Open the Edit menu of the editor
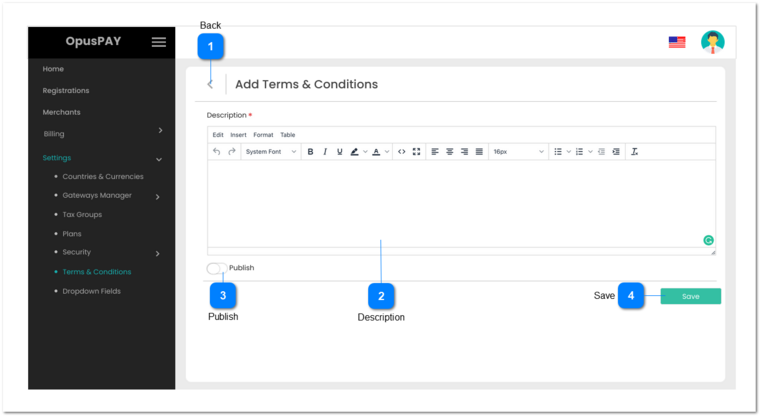This screenshot has width=761, height=417. click(218, 135)
